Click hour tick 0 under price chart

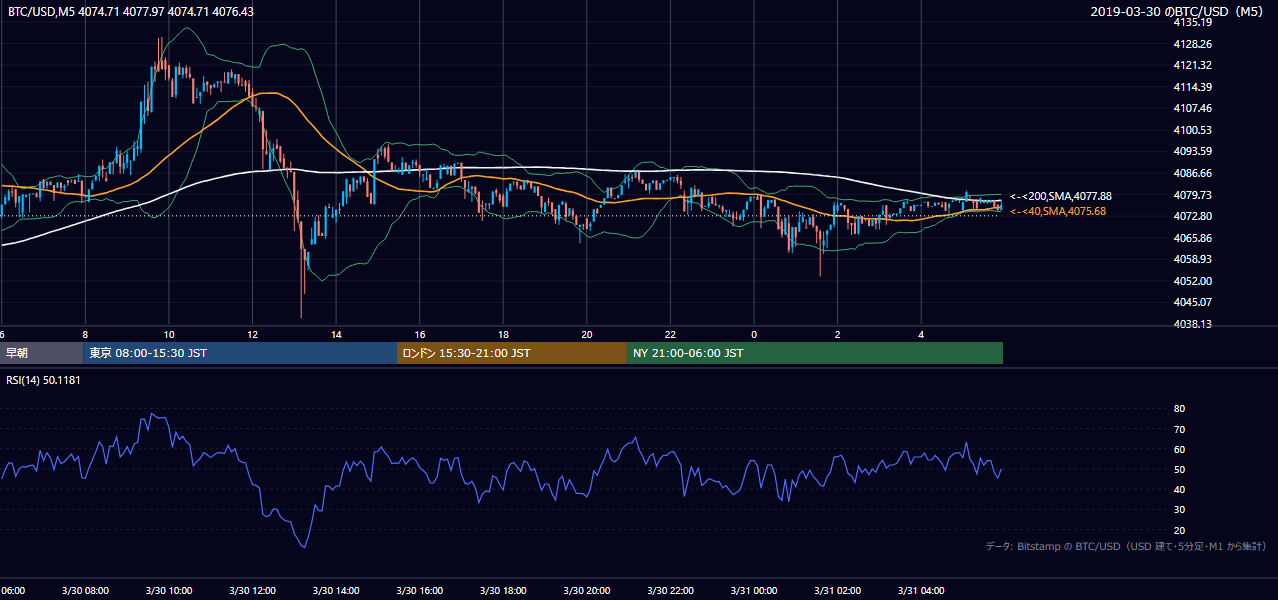tap(755, 335)
